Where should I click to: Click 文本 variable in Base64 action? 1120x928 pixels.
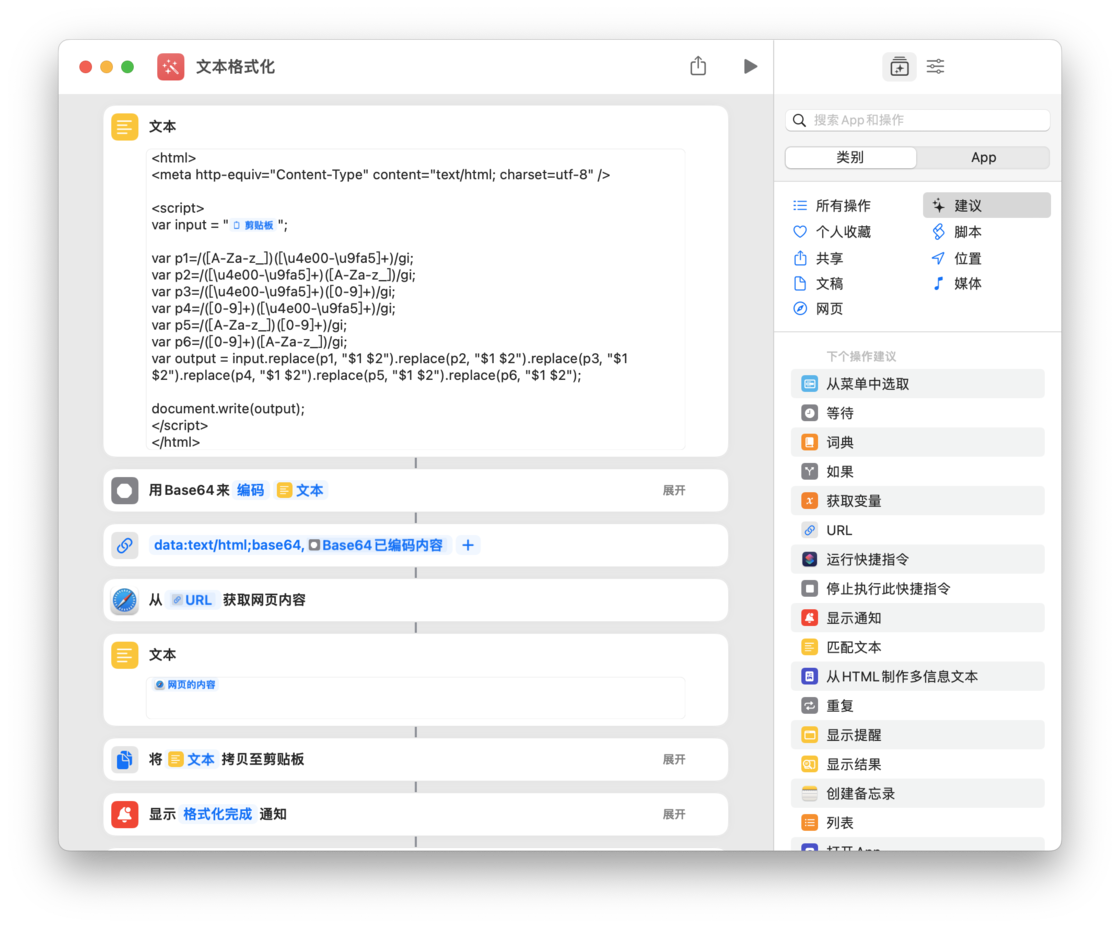point(300,490)
